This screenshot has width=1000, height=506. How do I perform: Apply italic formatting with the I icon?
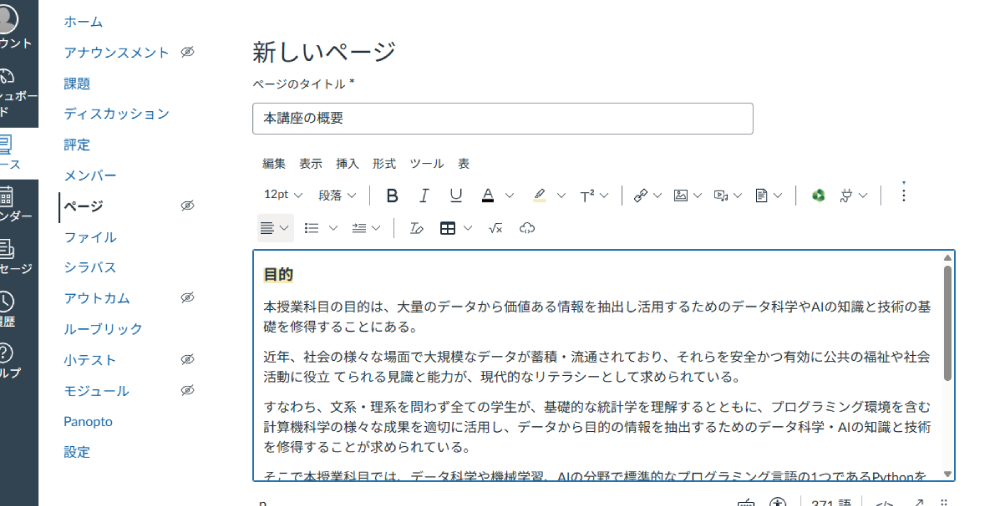[423, 195]
